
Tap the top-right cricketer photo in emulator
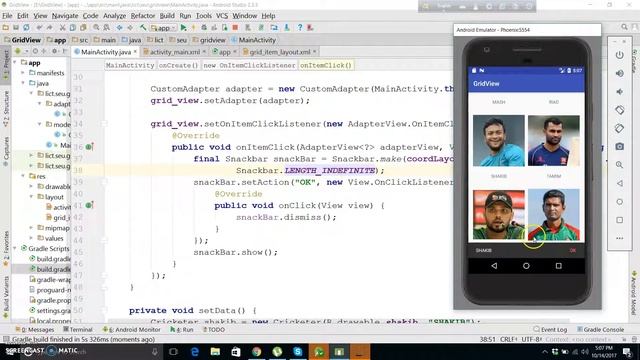click(553, 141)
